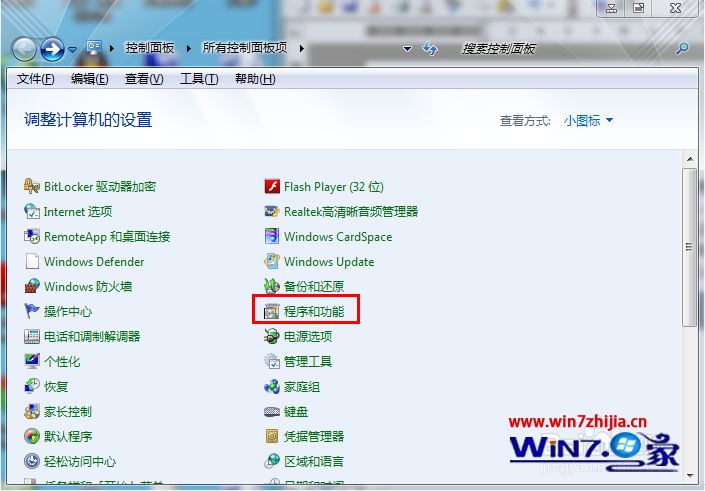Click the 操作中心 flag icon
This screenshot has width=705, height=491.
click(32, 311)
